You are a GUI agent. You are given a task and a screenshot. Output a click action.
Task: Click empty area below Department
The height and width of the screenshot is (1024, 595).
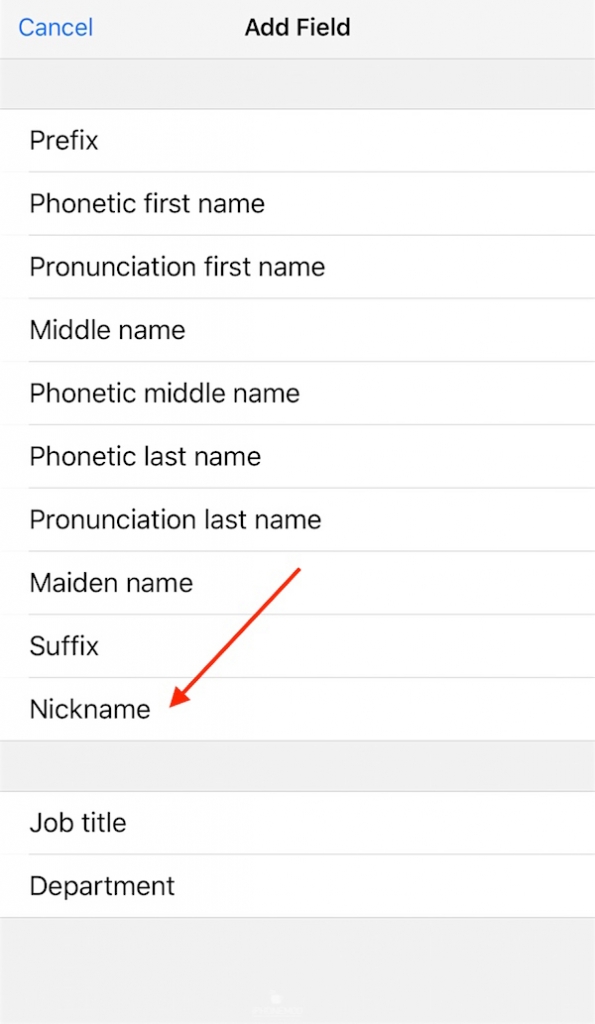click(x=297, y=970)
